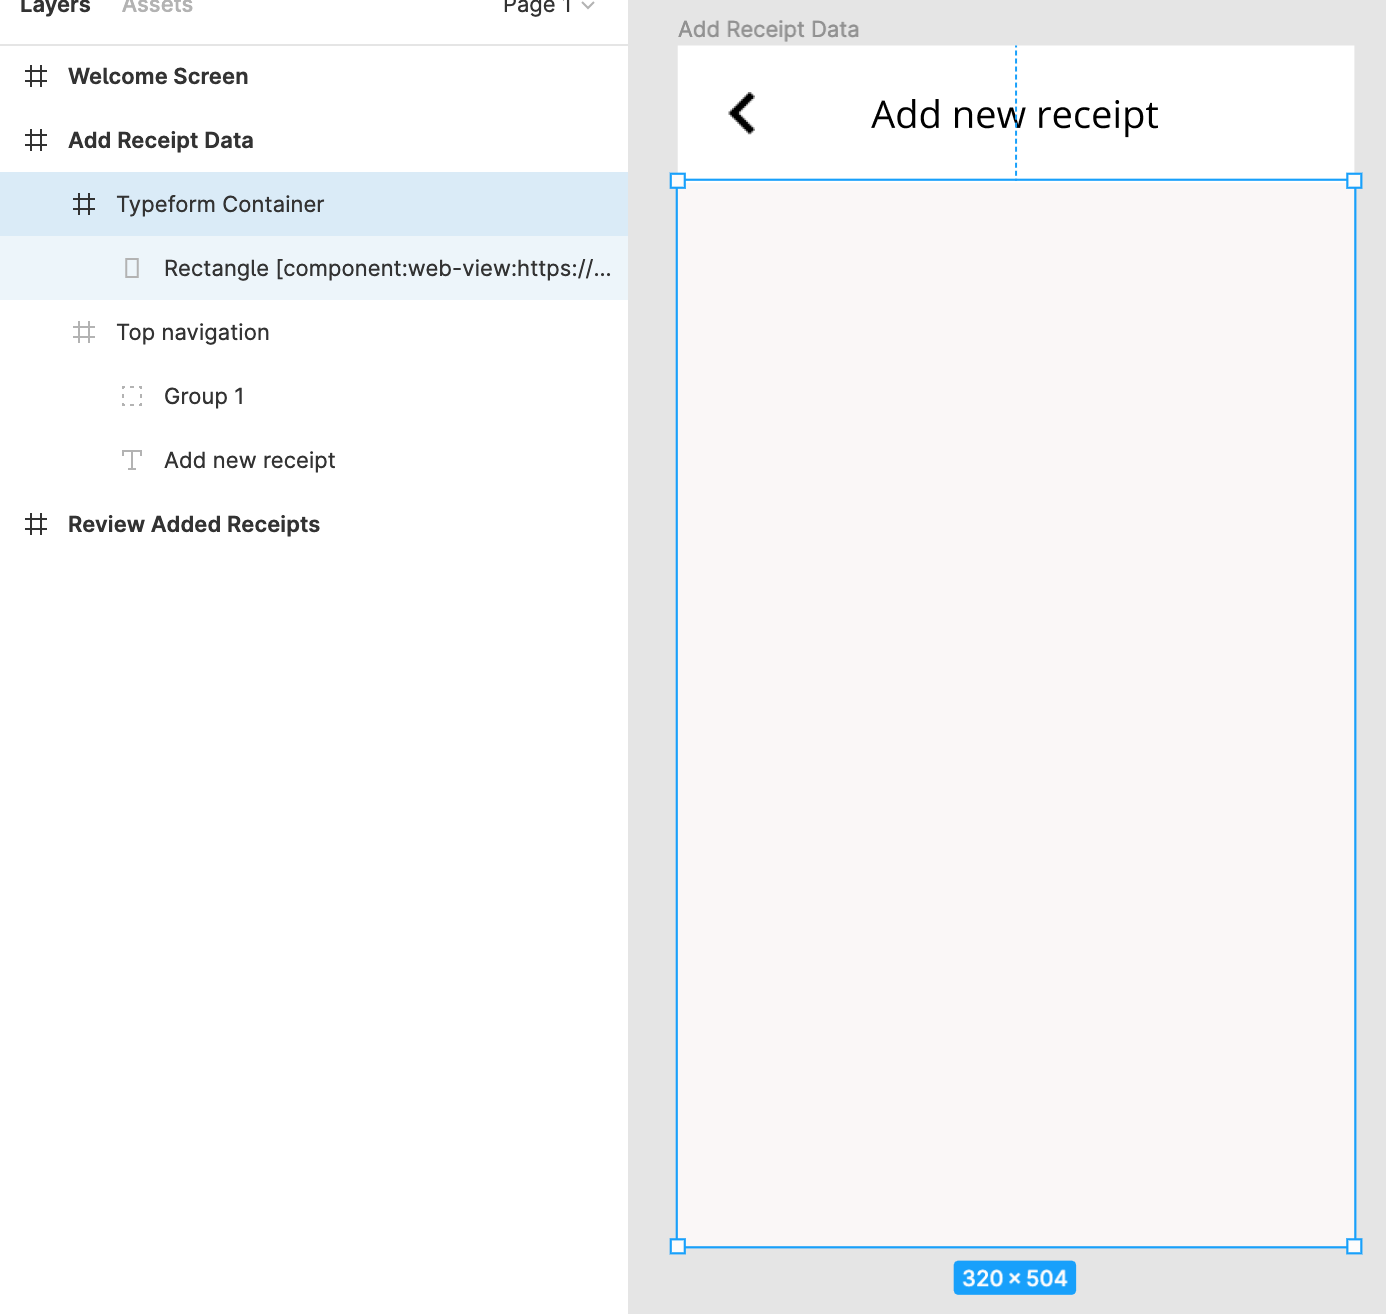Click the bottom-left selection resize handle
The height and width of the screenshot is (1314, 1386).
(x=678, y=1246)
